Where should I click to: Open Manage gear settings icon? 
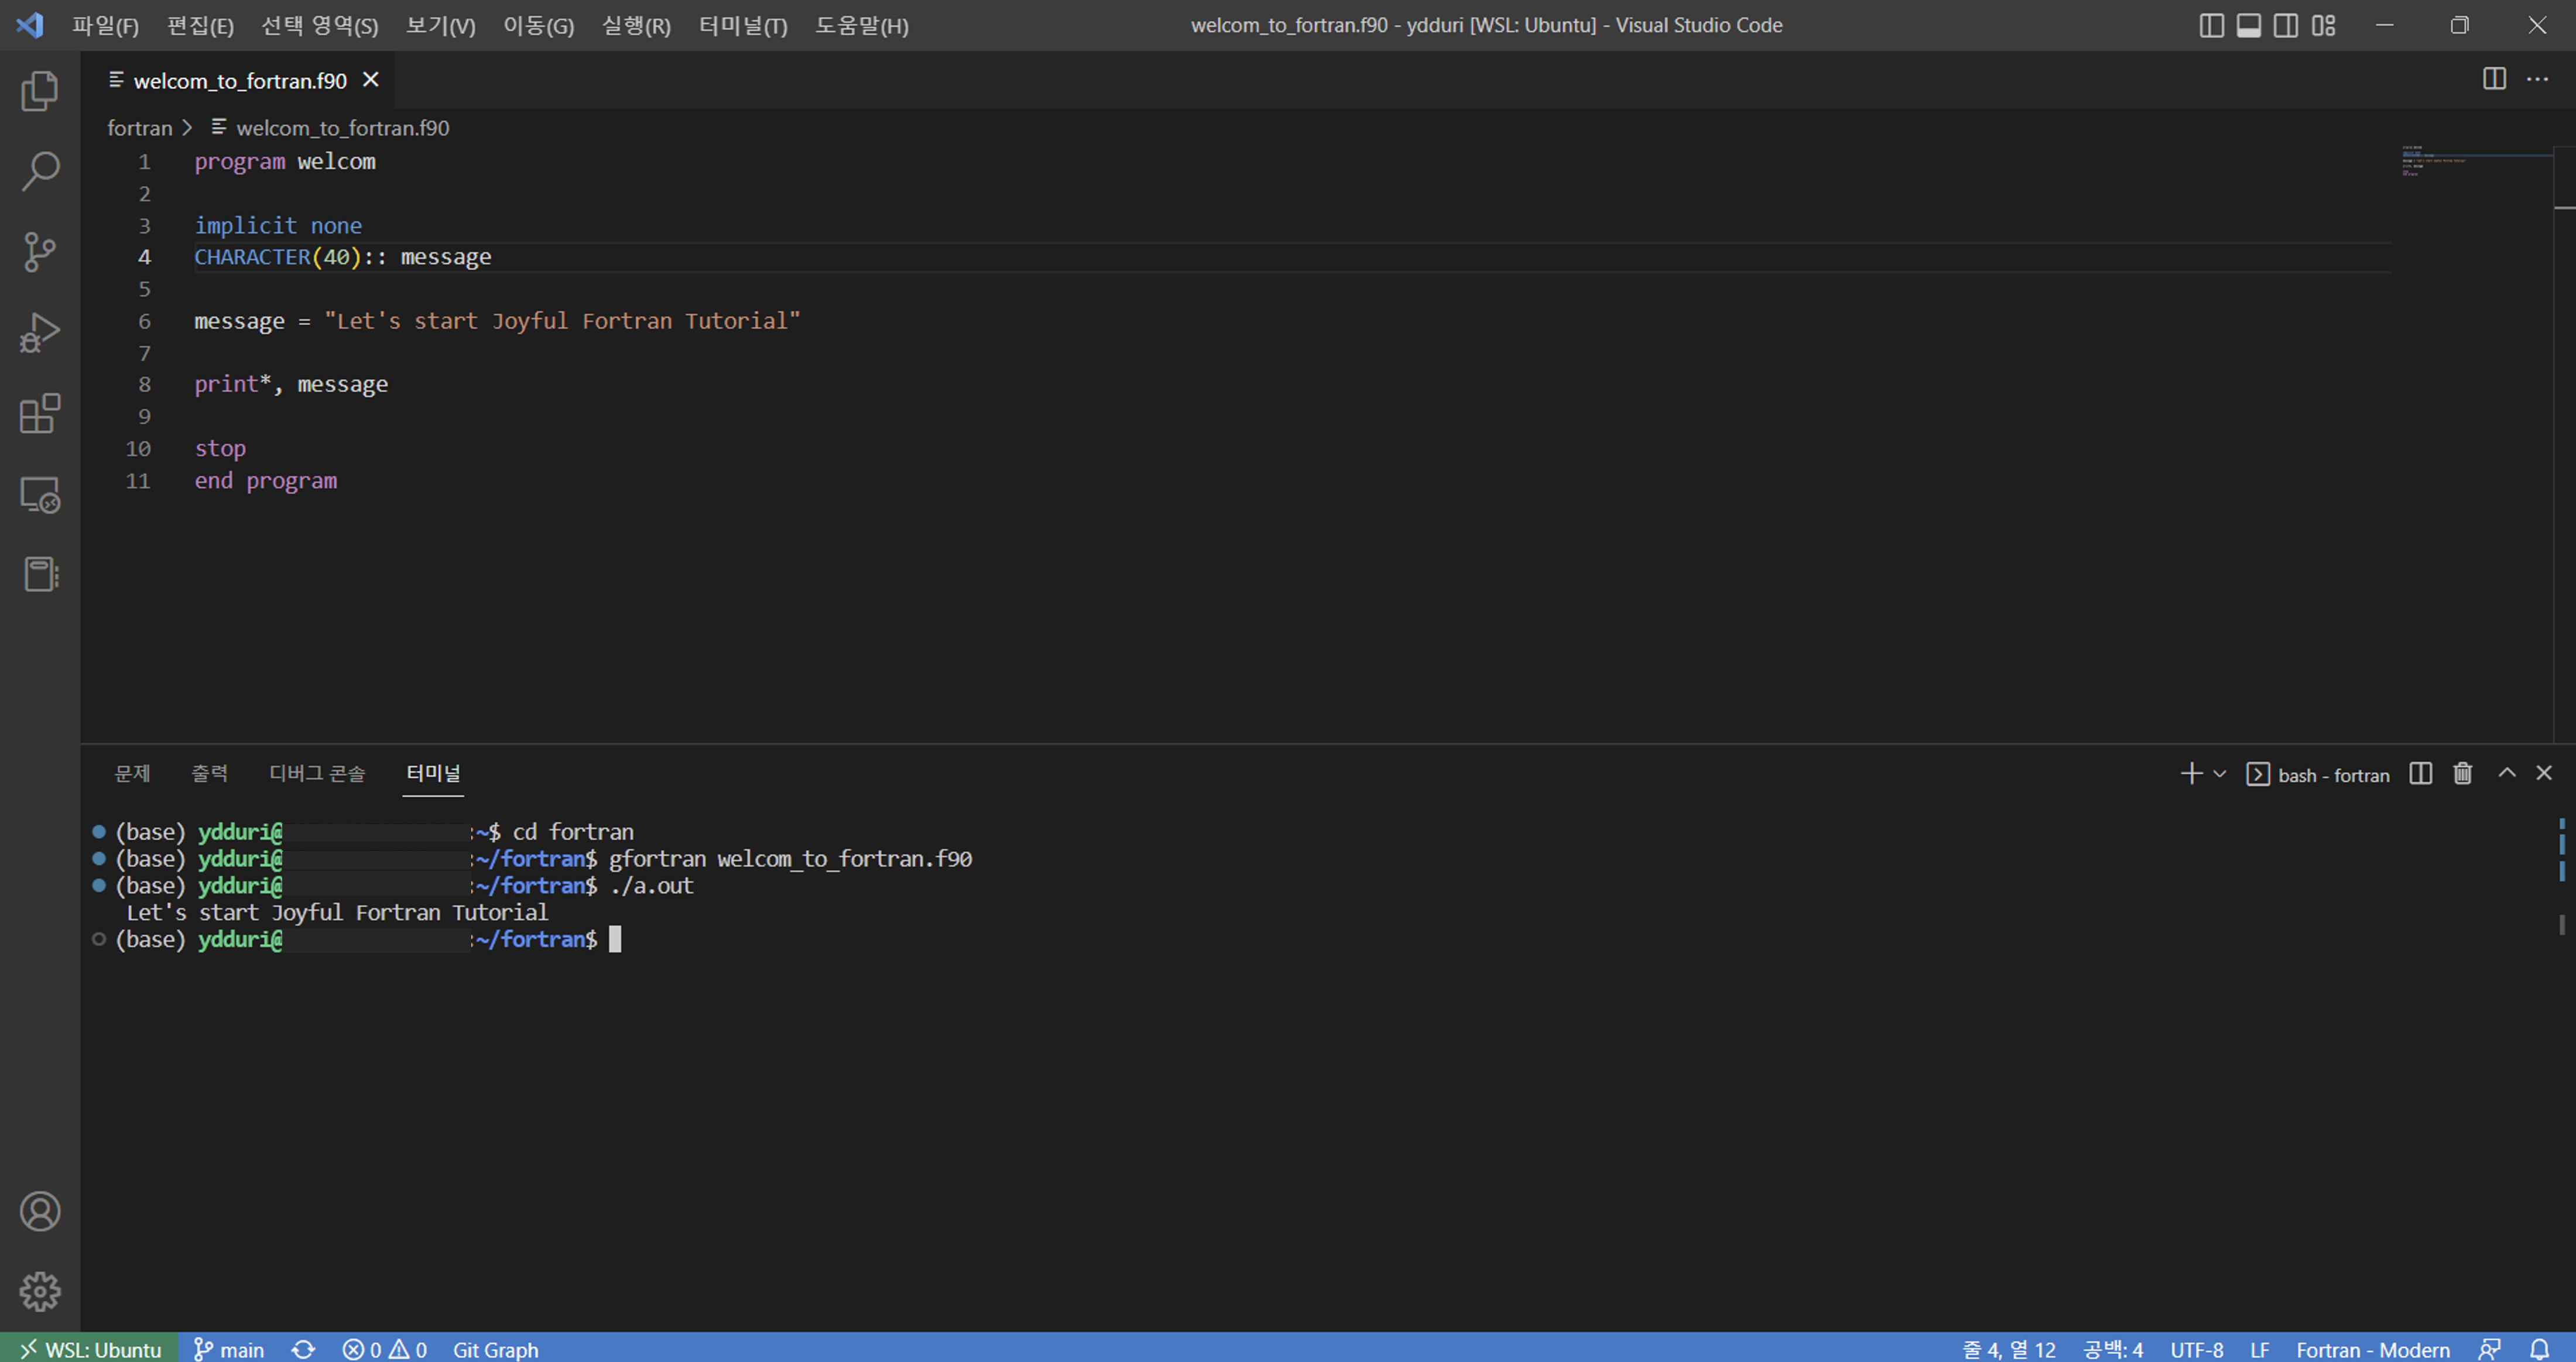pyautogui.click(x=40, y=1291)
